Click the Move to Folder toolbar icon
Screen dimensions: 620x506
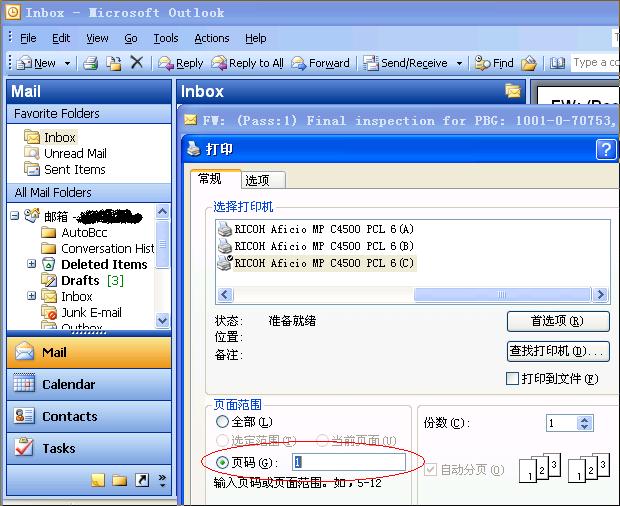coord(114,63)
